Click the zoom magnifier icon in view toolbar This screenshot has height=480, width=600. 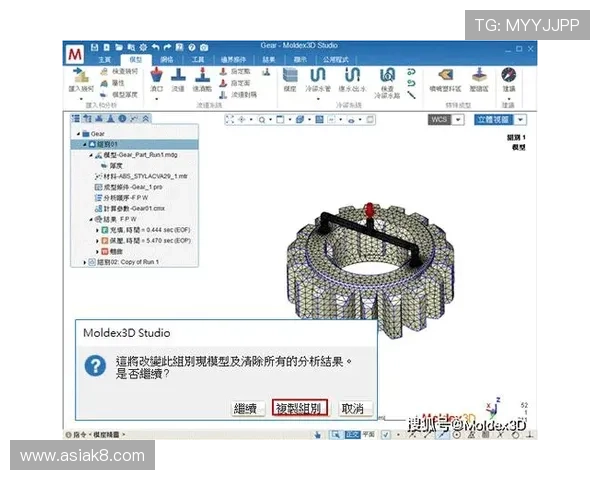point(262,120)
